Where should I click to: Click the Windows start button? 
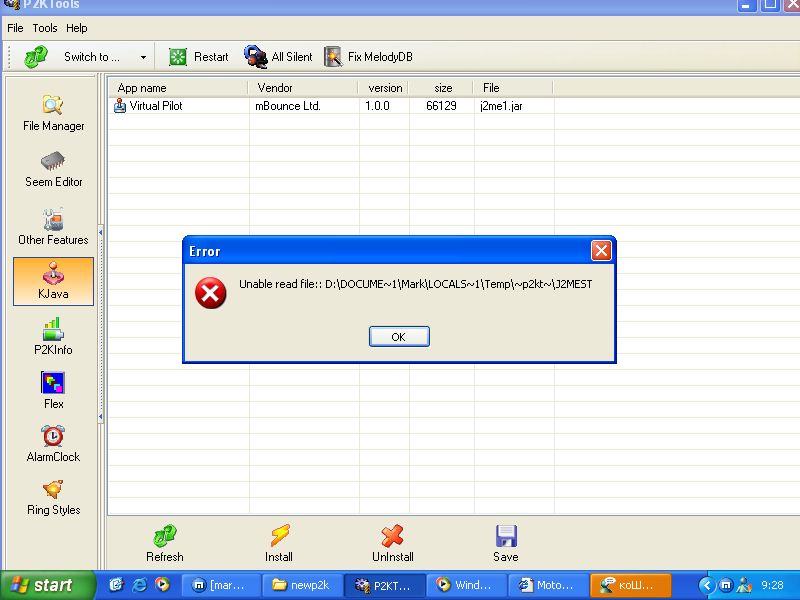47,585
